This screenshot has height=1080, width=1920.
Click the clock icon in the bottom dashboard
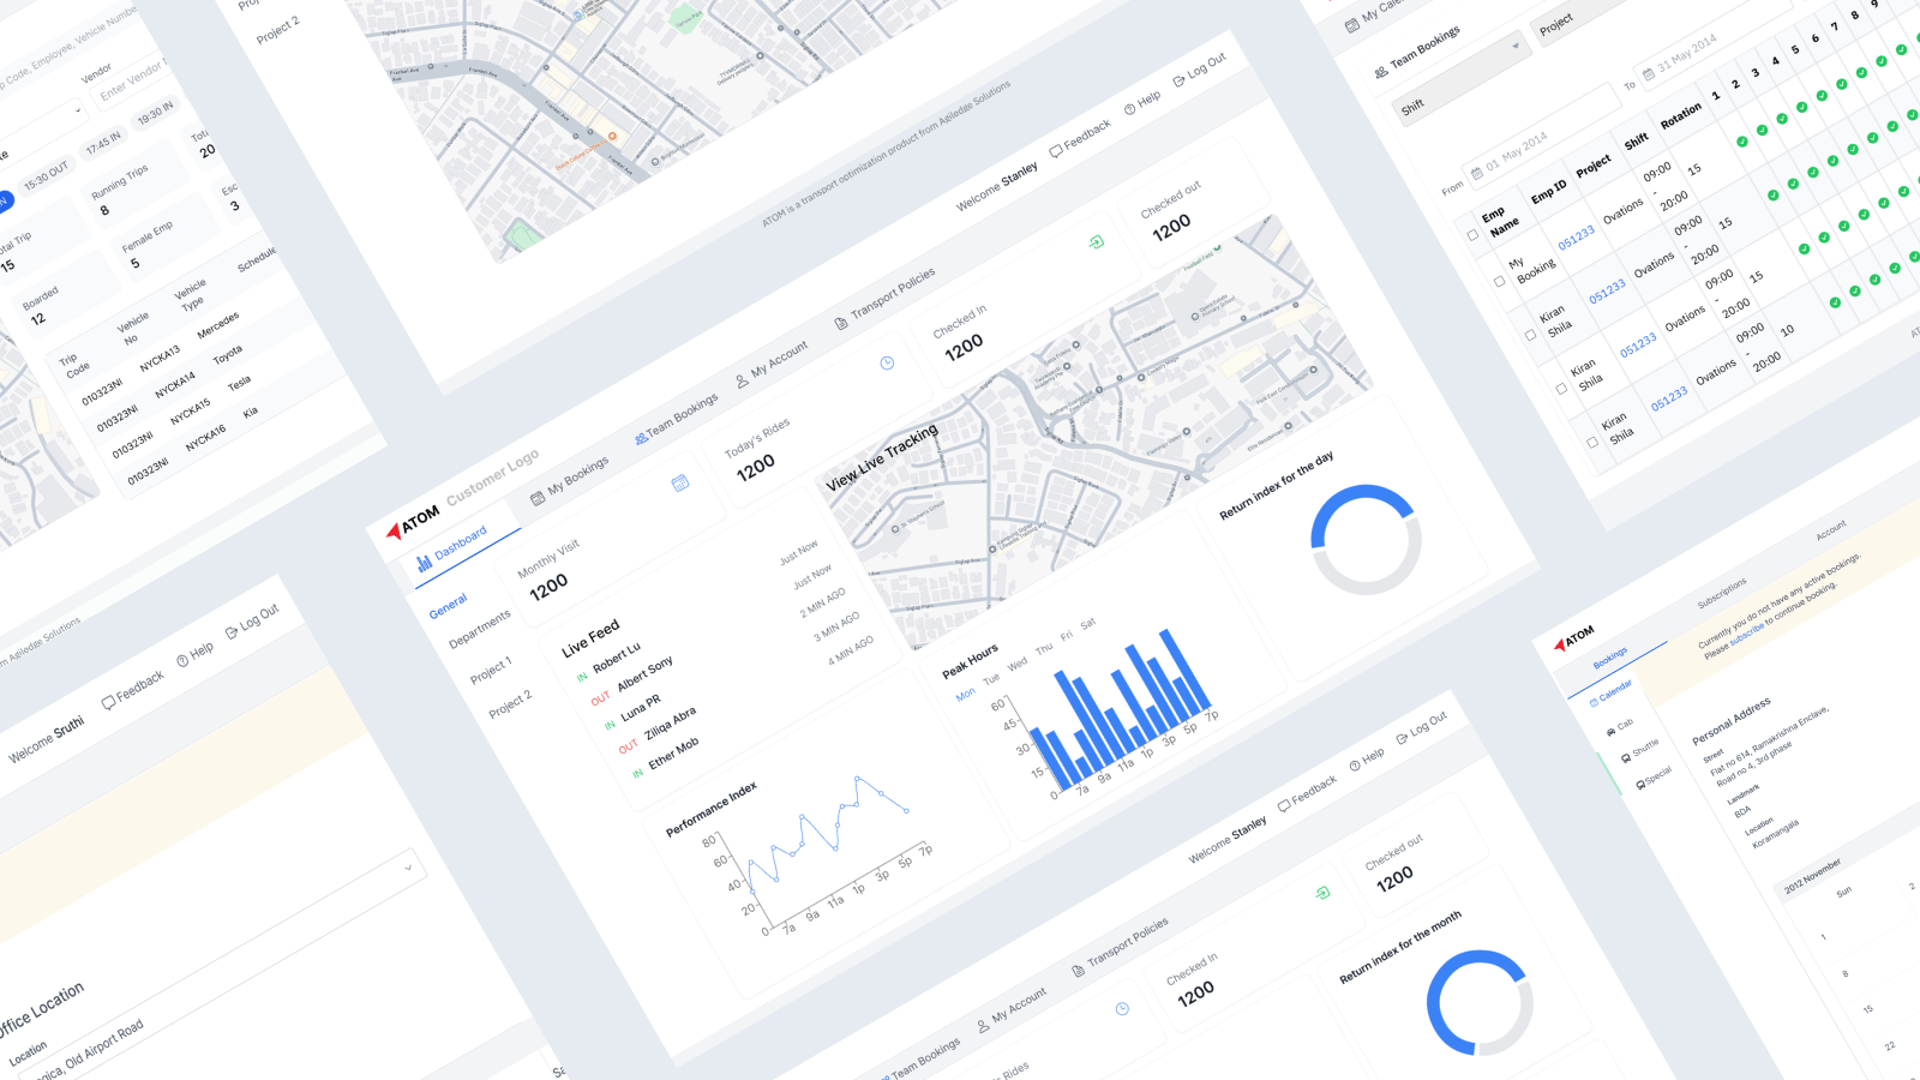(x=1122, y=1009)
